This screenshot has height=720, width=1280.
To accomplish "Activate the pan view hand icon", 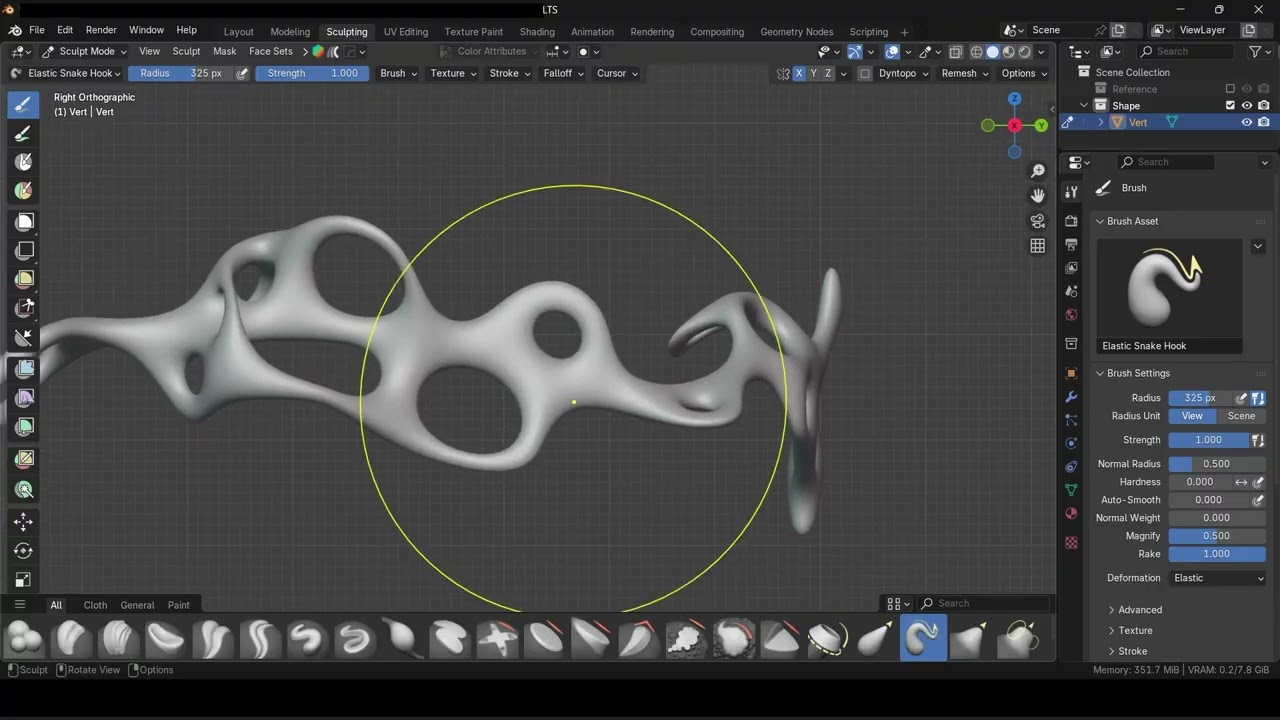I will click(1038, 196).
